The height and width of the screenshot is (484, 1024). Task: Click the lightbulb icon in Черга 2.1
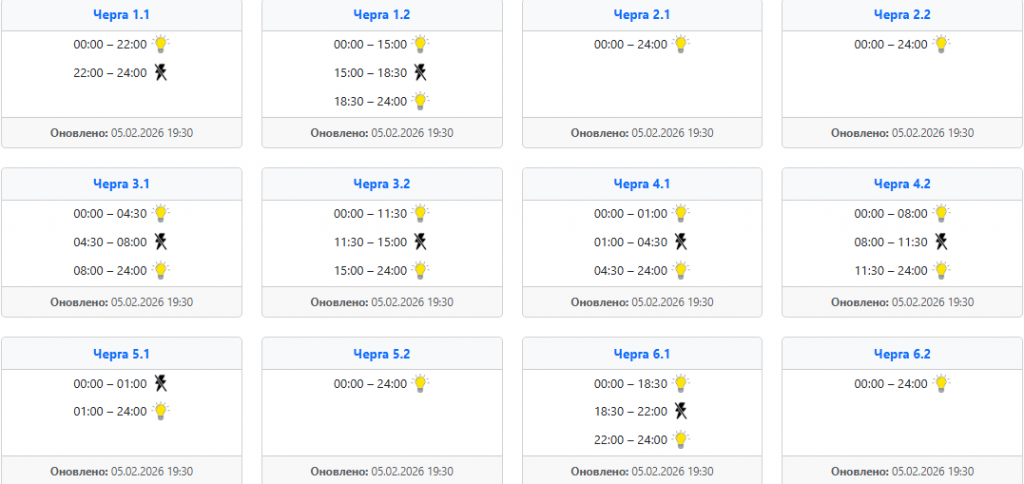[x=681, y=44]
